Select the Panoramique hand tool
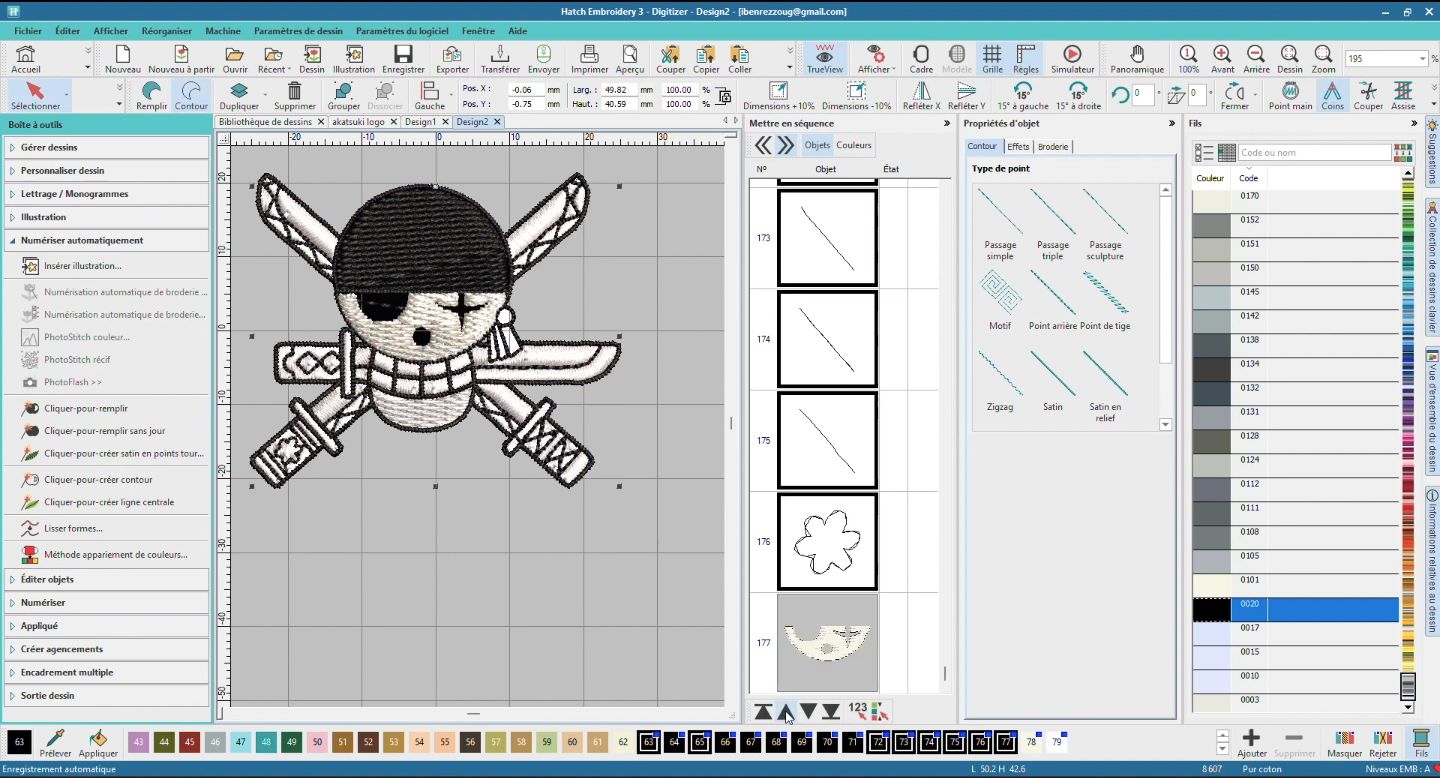Screen dimensions: 1440x778 (1137, 59)
